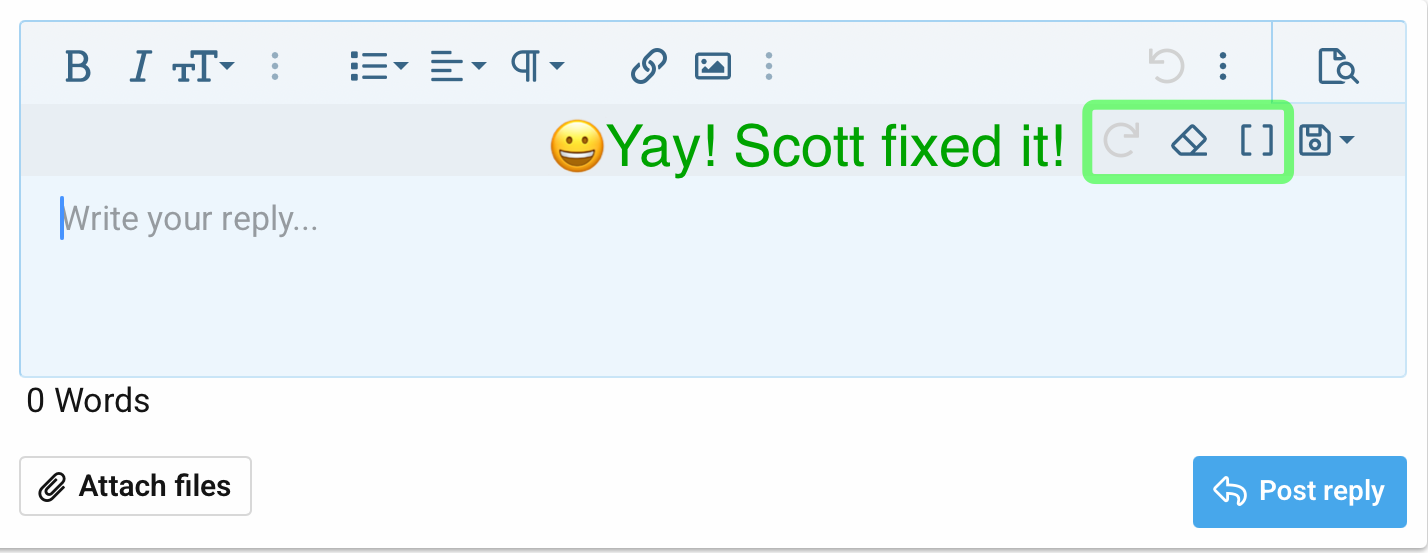Image resolution: width=1428 pixels, height=553 pixels.
Task: Open the font size dropdown
Action: [x=204, y=67]
